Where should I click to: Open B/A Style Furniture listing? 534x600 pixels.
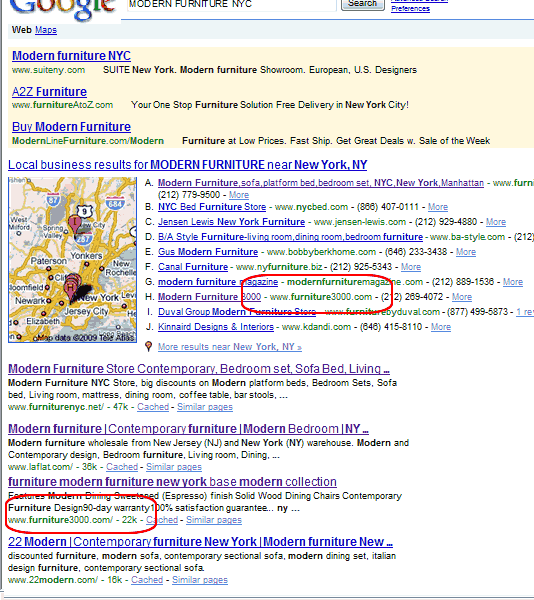[x=290, y=237]
